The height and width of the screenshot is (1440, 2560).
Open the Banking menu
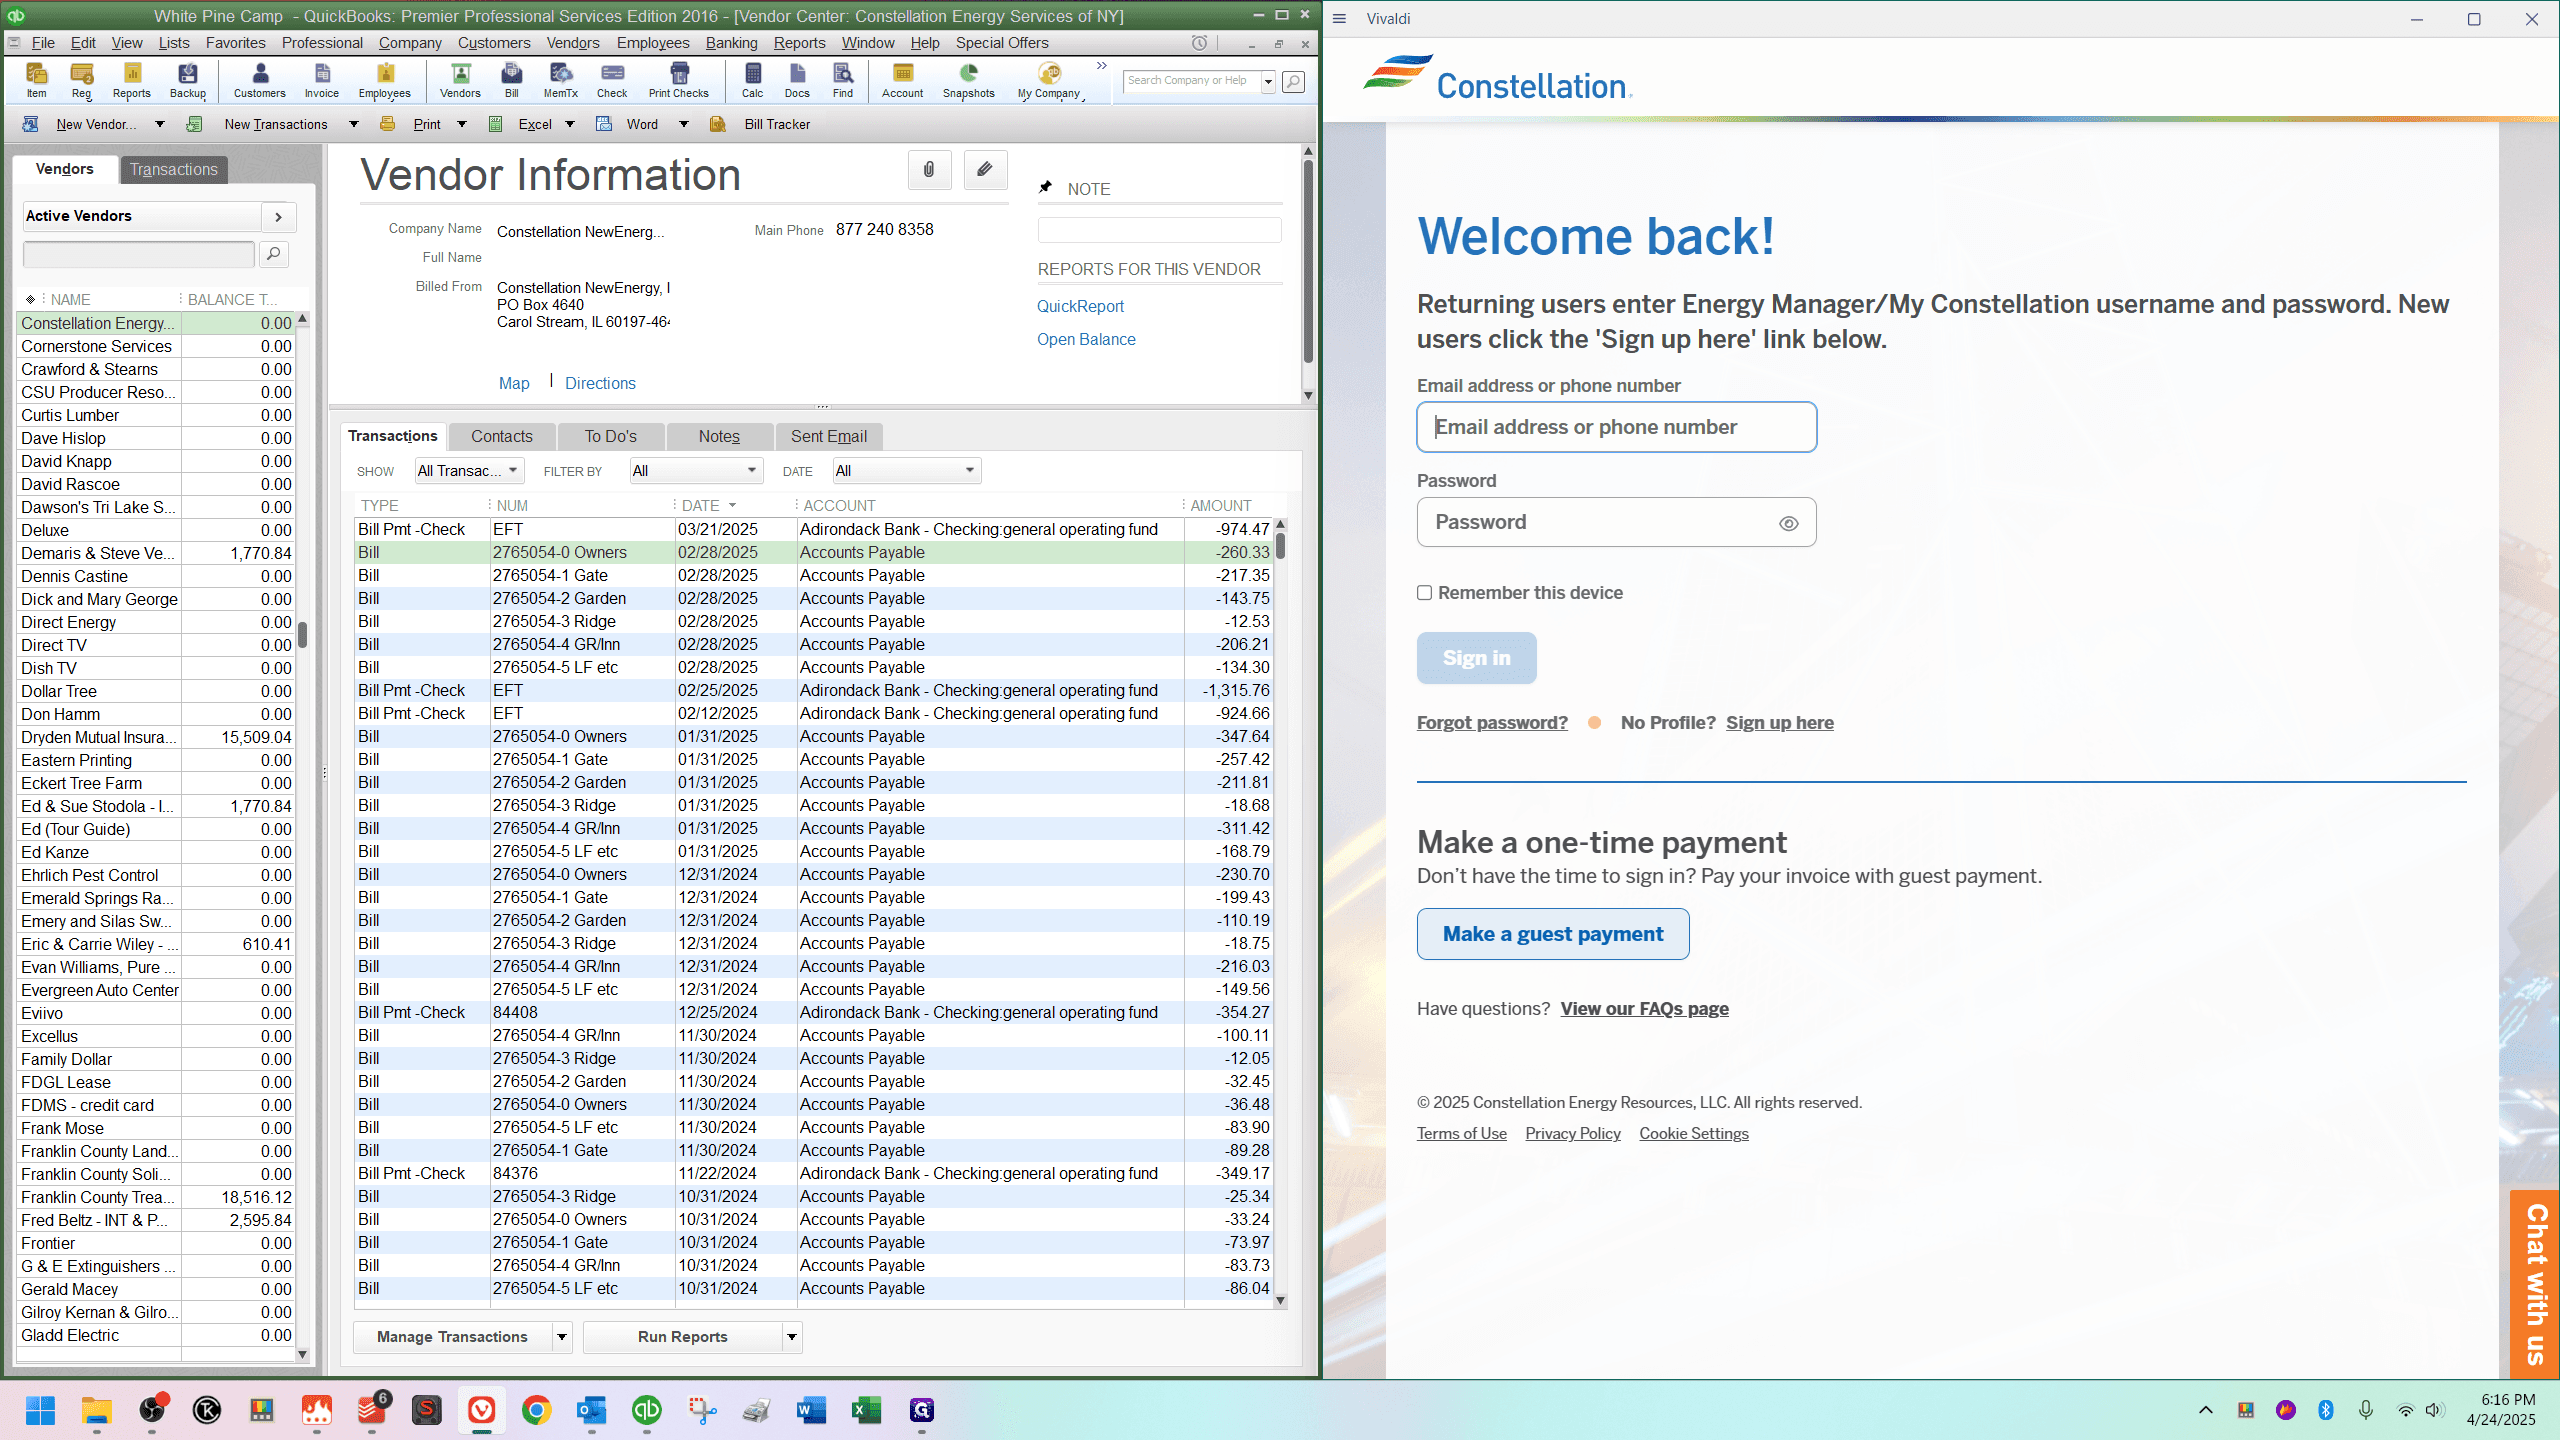(731, 43)
